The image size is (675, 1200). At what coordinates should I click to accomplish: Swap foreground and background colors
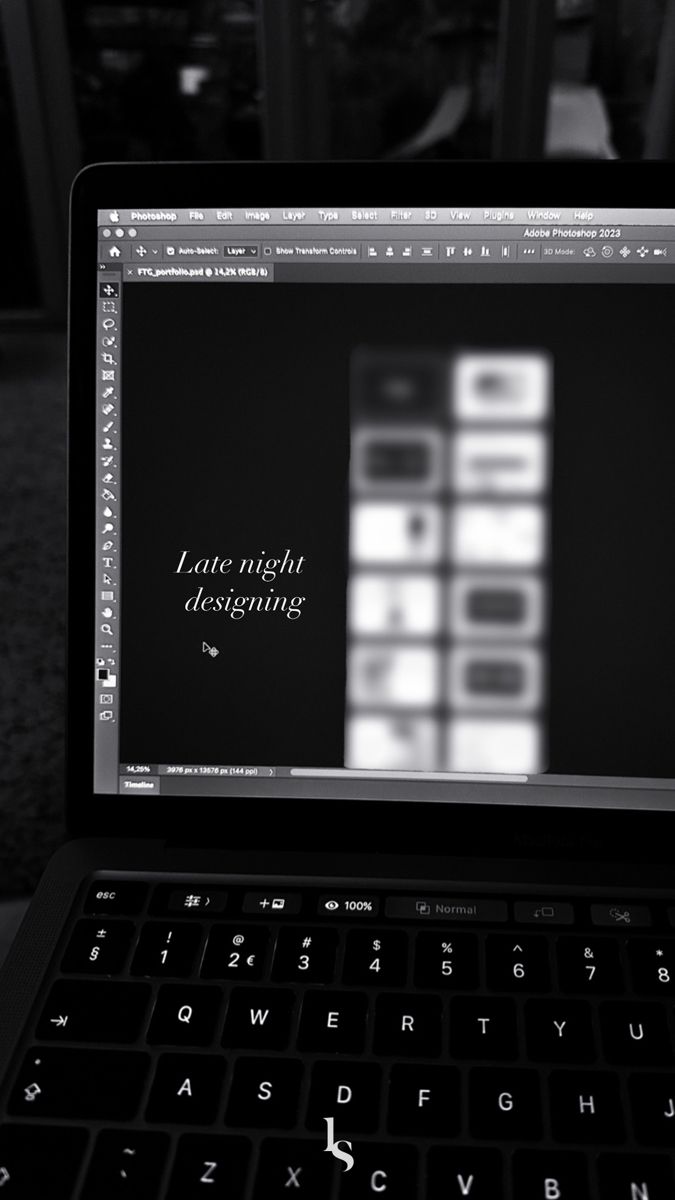[x=112, y=662]
